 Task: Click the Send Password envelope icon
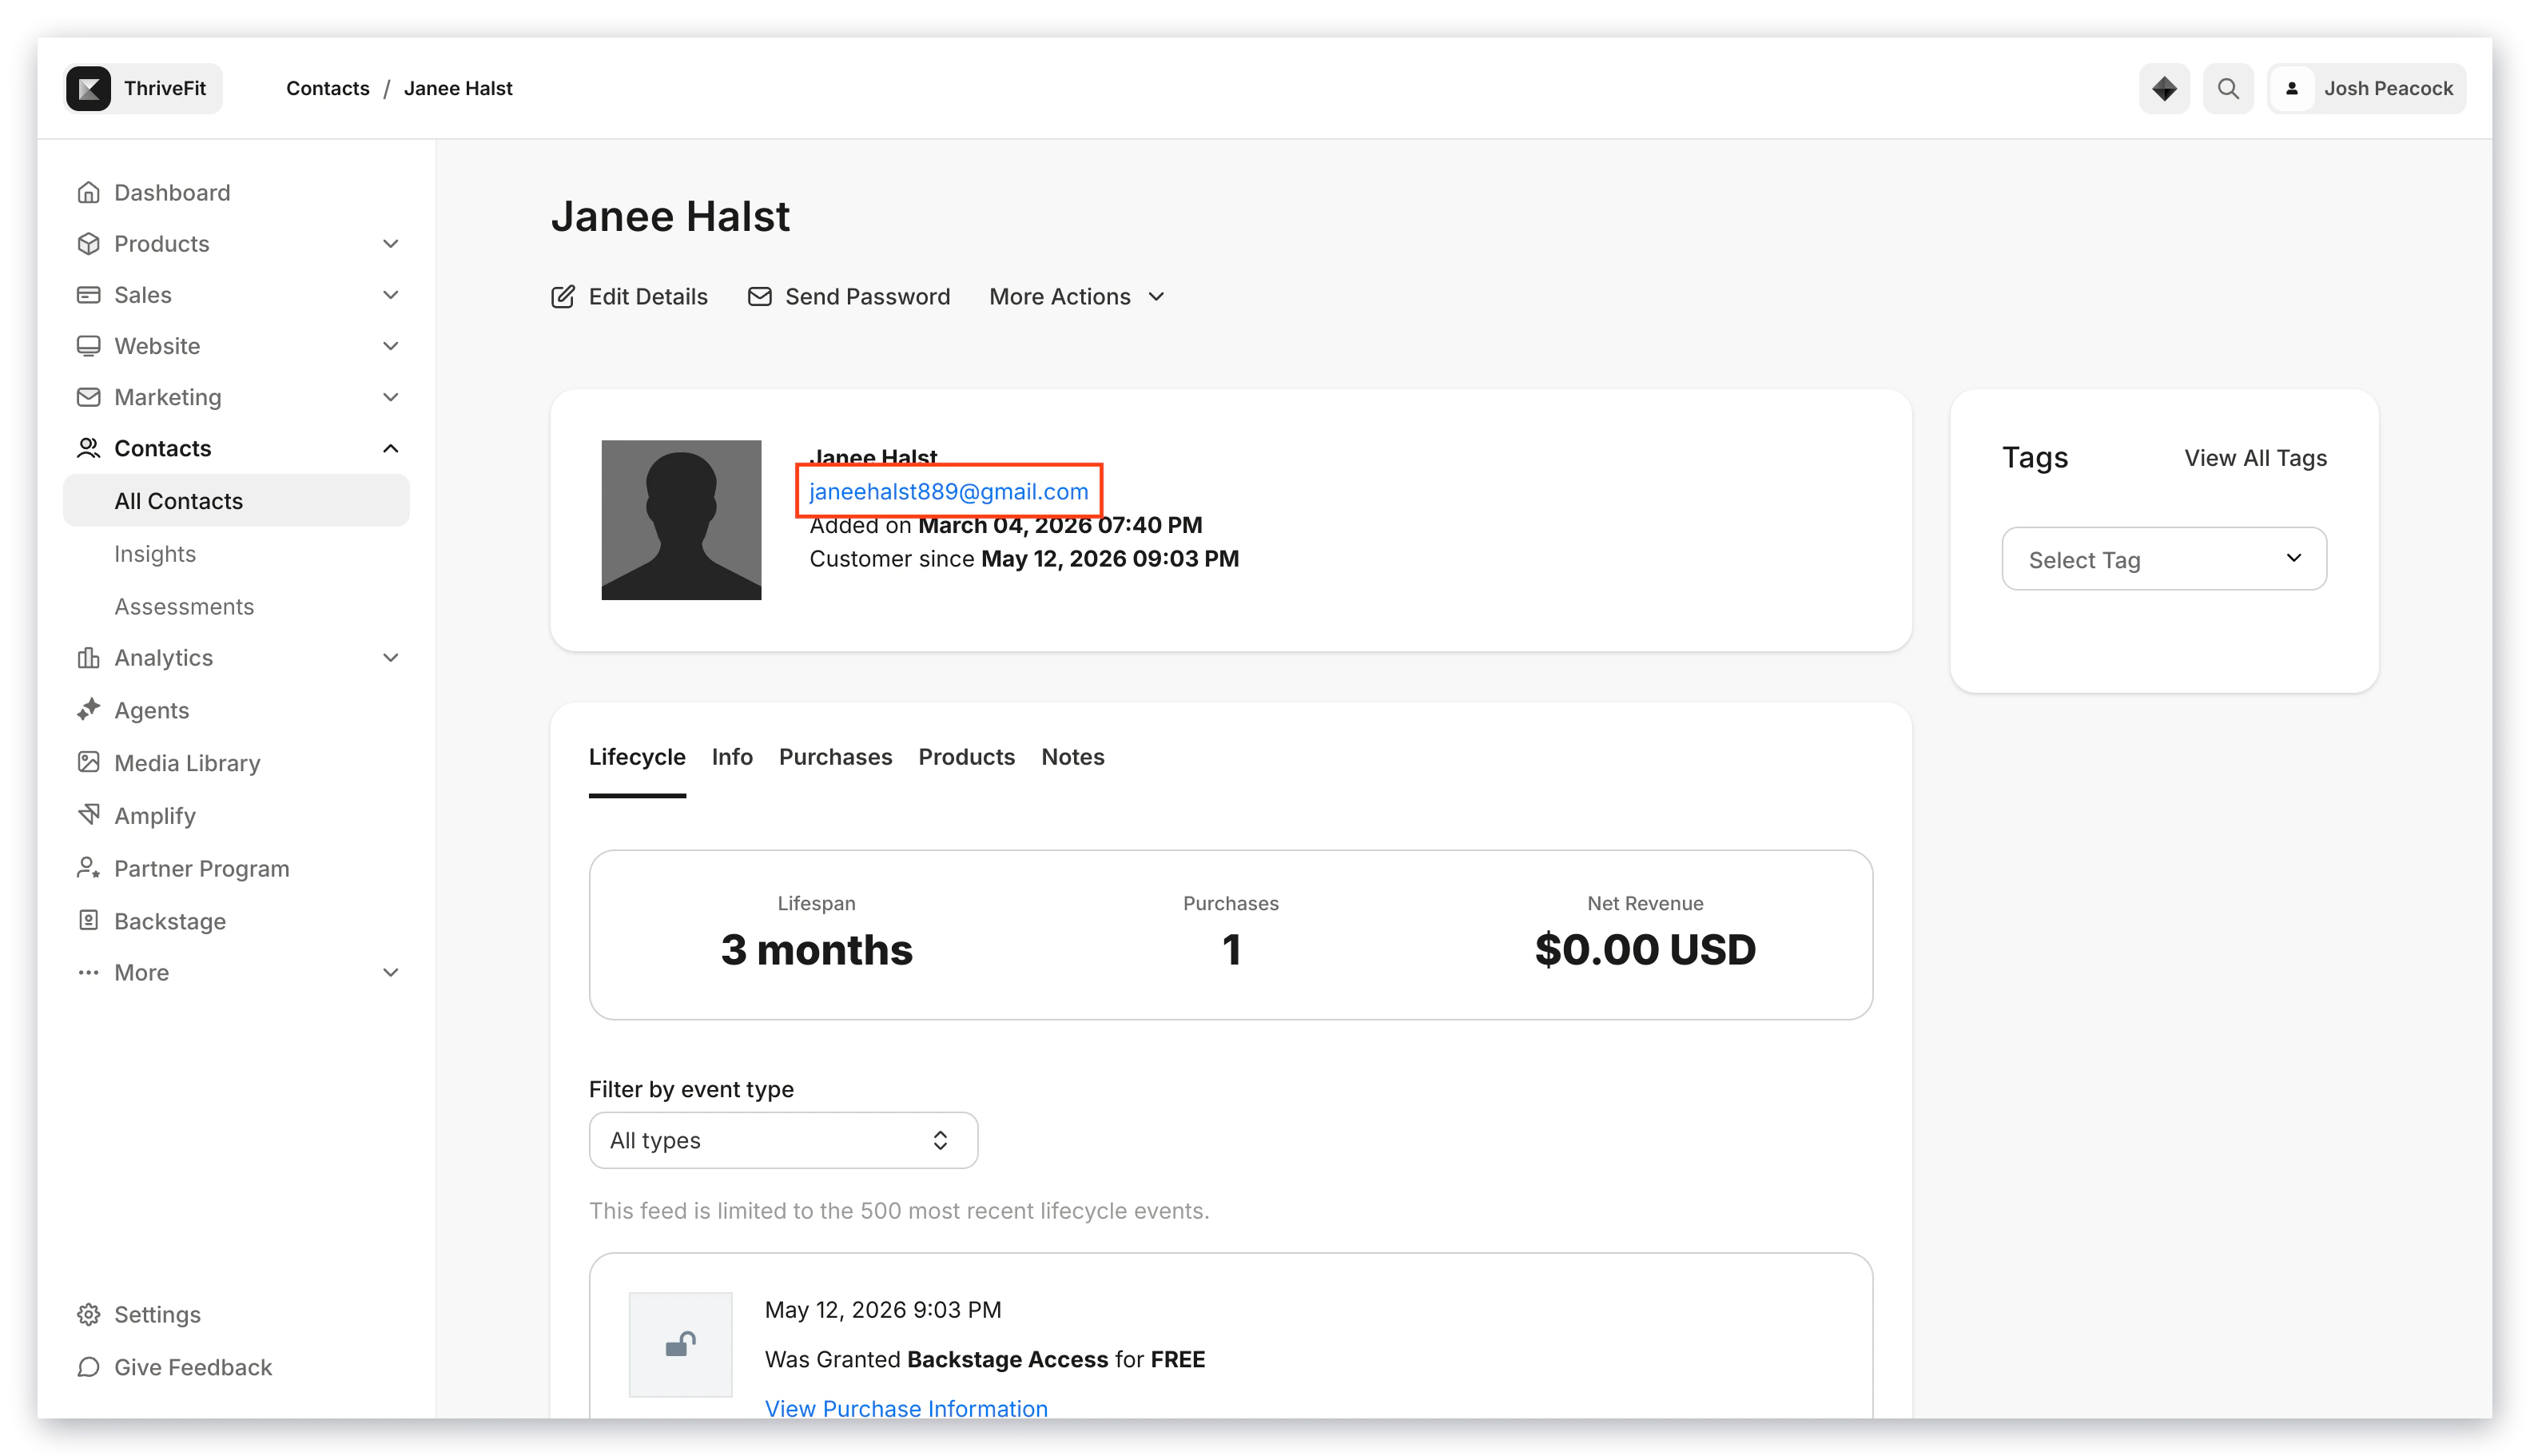pos(760,297)
